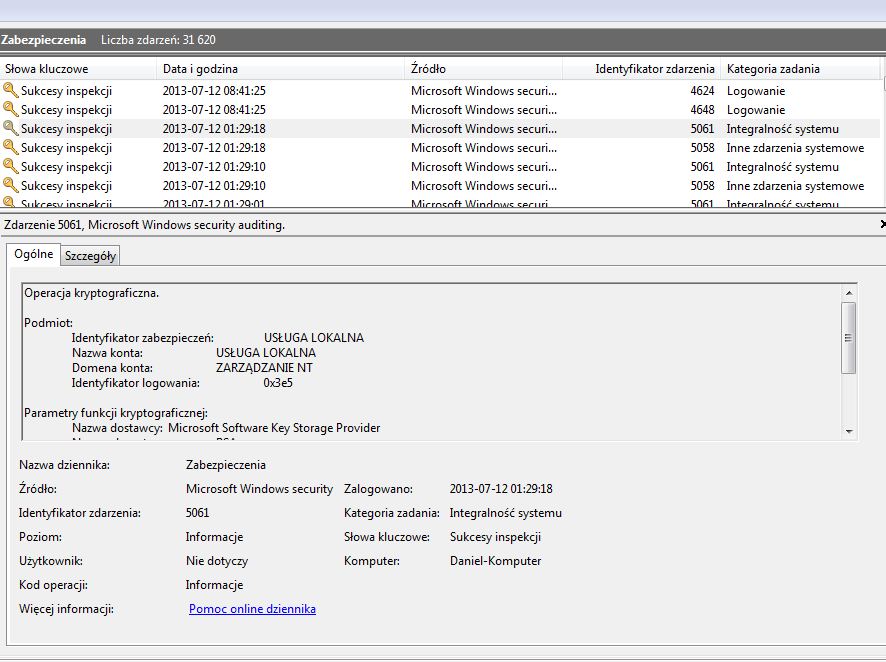
Task: Click USŁUGA LOKALNA next to Nazwa konta
Action: (266, 353)
